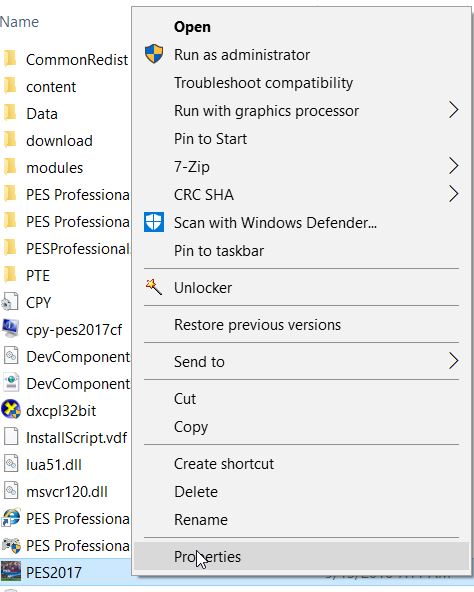
Task: Choose Pin to taskbar
Action: (x=301, y=250)
